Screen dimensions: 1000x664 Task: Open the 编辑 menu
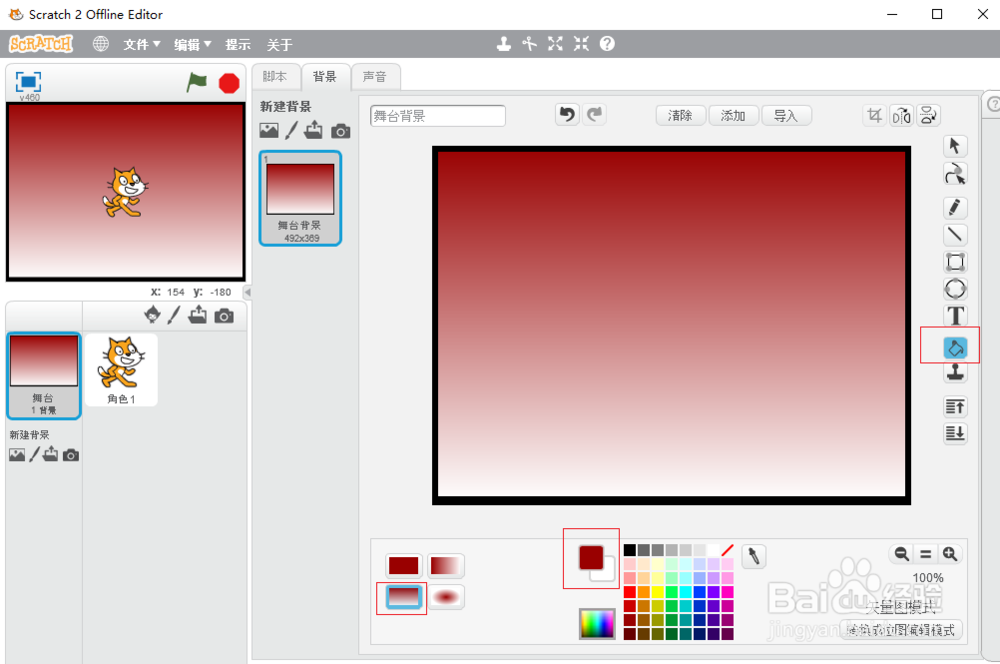(x=193, y=44)
